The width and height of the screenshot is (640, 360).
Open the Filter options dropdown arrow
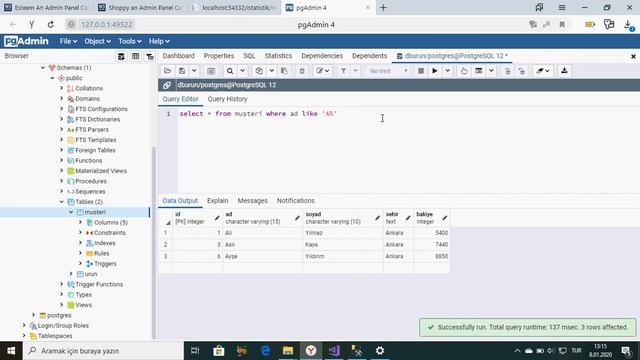(356, 71)
